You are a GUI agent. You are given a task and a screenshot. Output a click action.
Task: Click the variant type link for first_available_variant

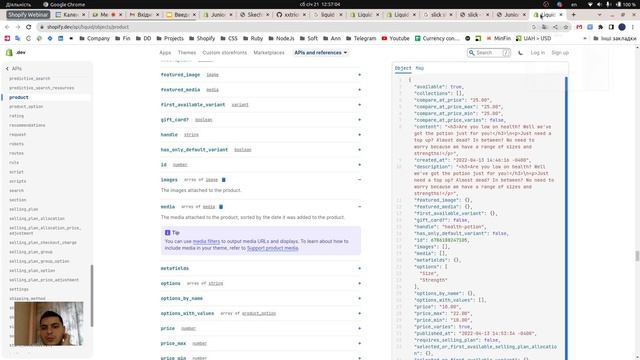pos(240,105)
